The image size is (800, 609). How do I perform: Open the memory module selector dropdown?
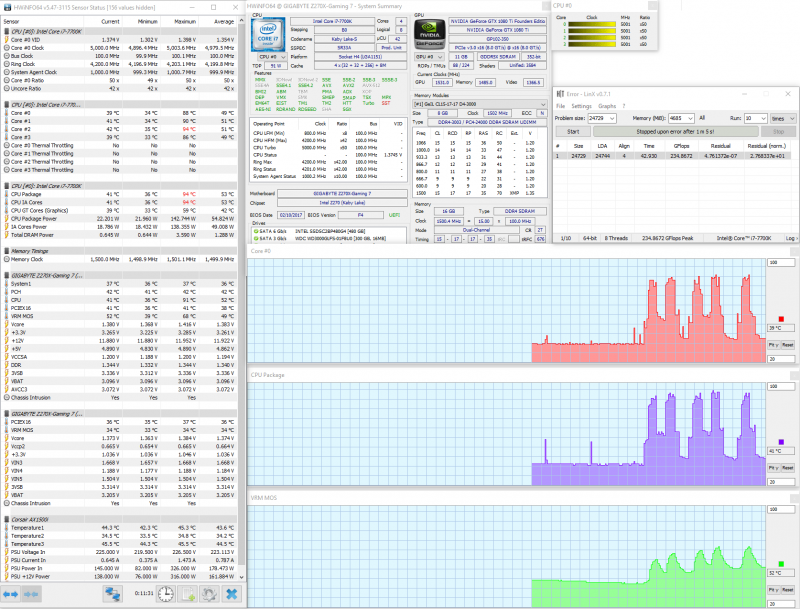tap(480, 104)
